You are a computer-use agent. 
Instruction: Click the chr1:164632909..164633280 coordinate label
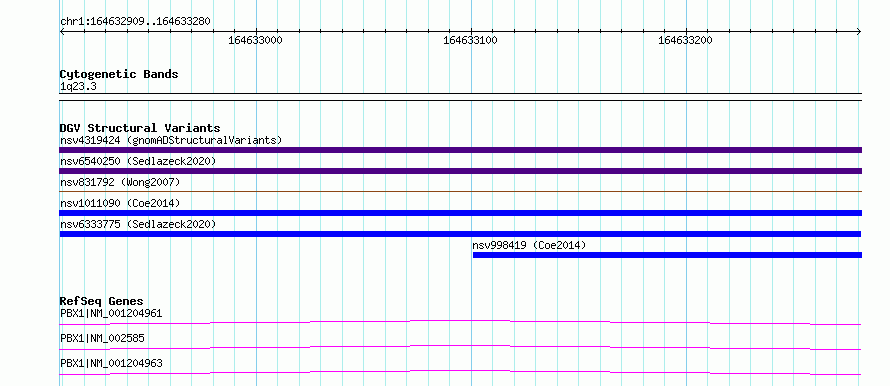135,22
